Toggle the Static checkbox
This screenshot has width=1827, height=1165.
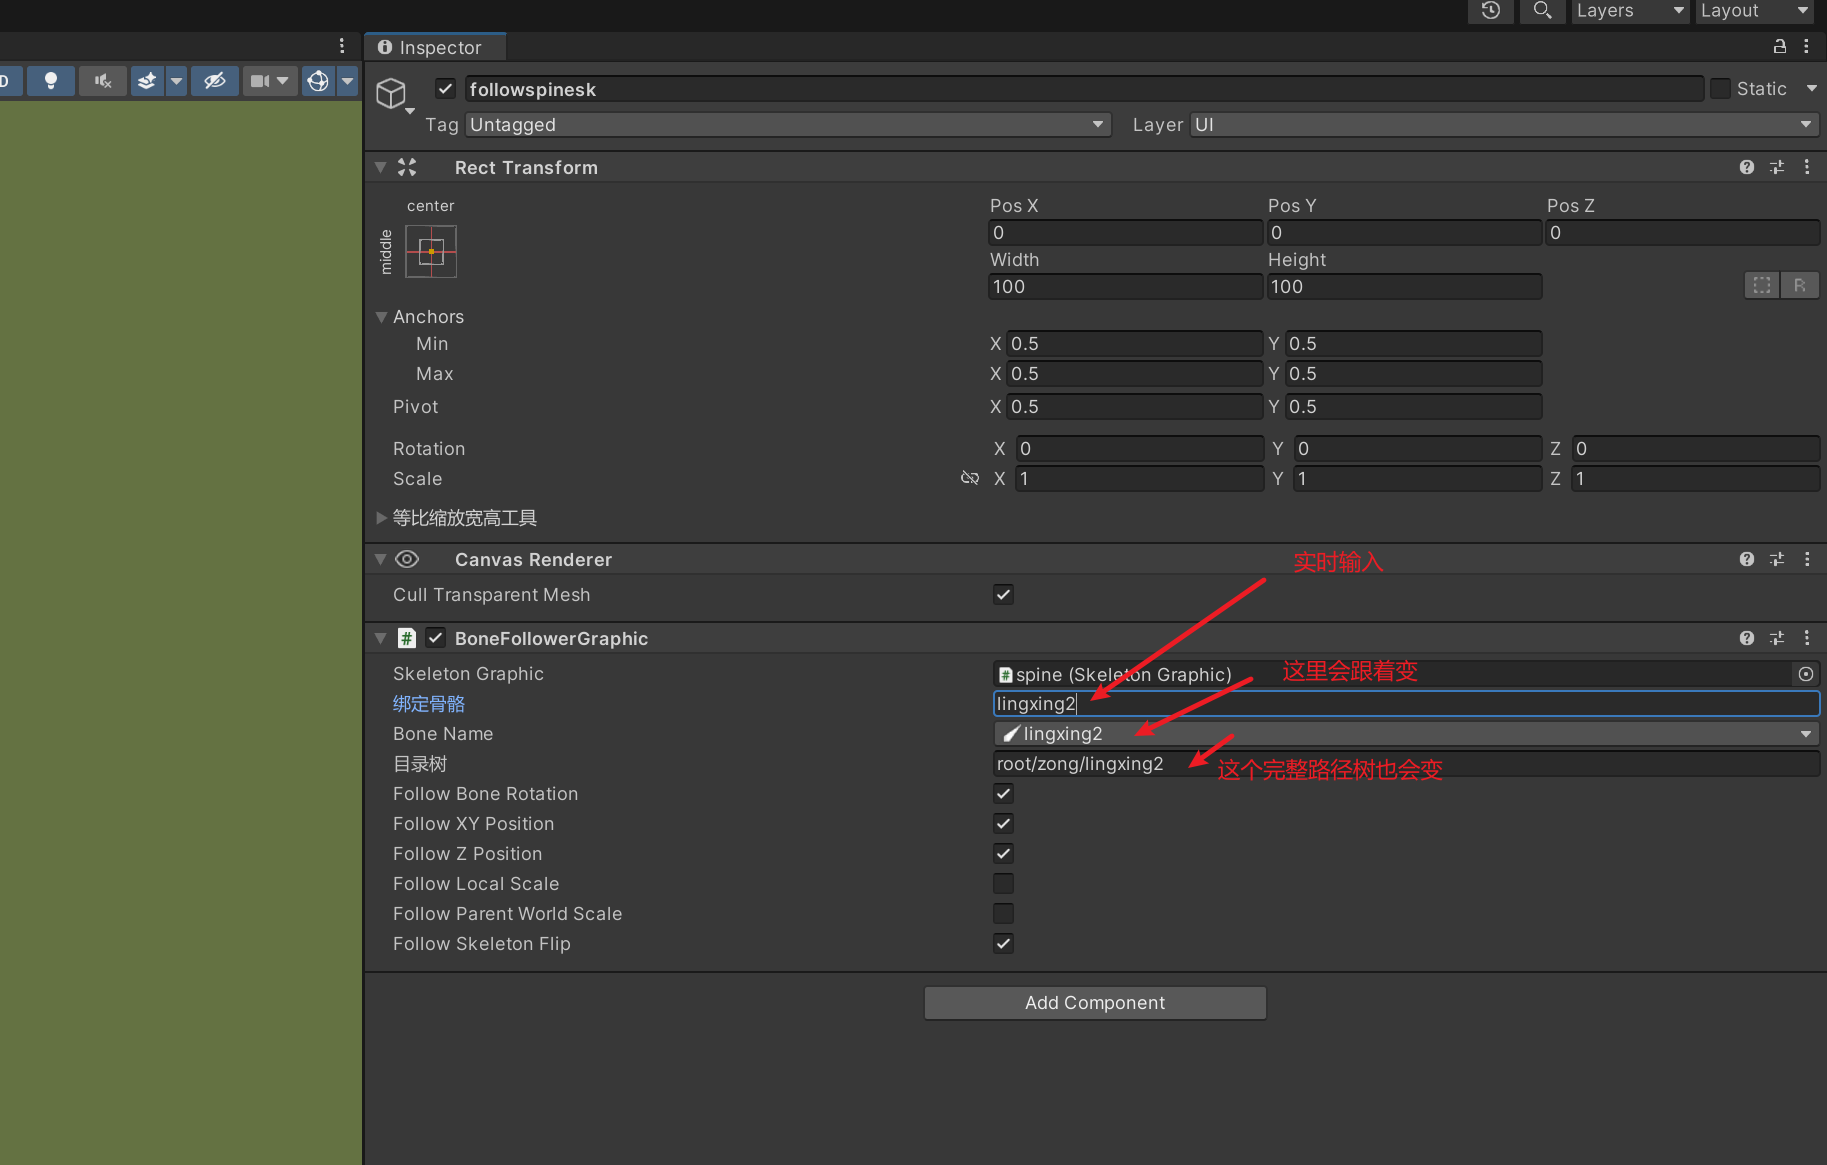click(1720, 89)
